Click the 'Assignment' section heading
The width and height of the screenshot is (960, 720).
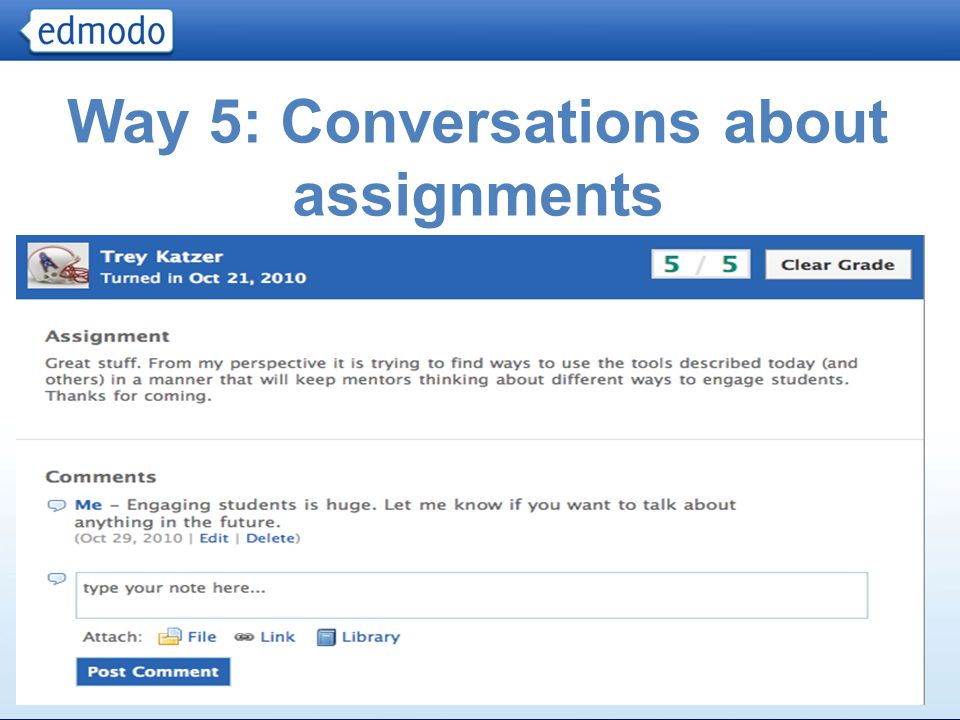[x=107, y=336]
